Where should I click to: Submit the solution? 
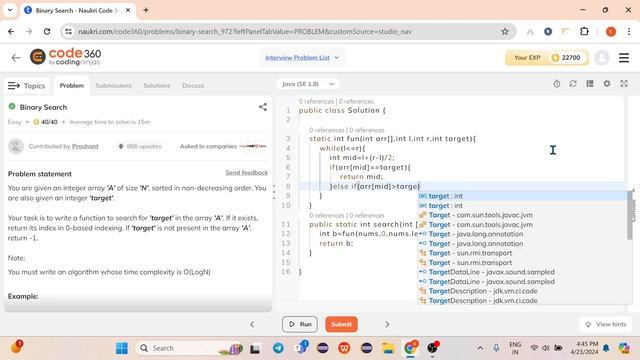[341, 324]
